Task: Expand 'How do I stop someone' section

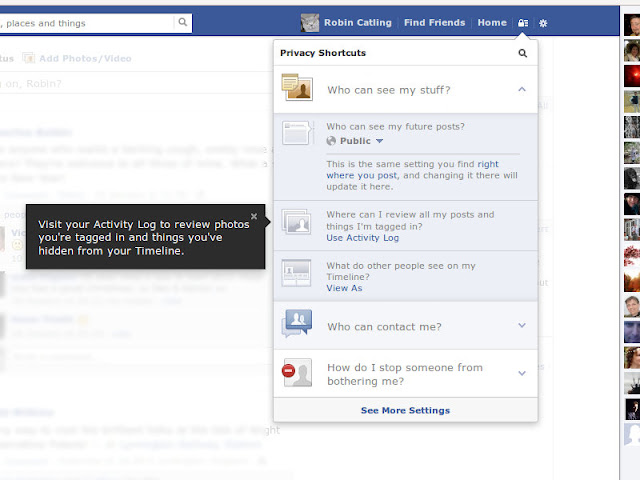Action: pyautogui.click(x=522, y=373)
